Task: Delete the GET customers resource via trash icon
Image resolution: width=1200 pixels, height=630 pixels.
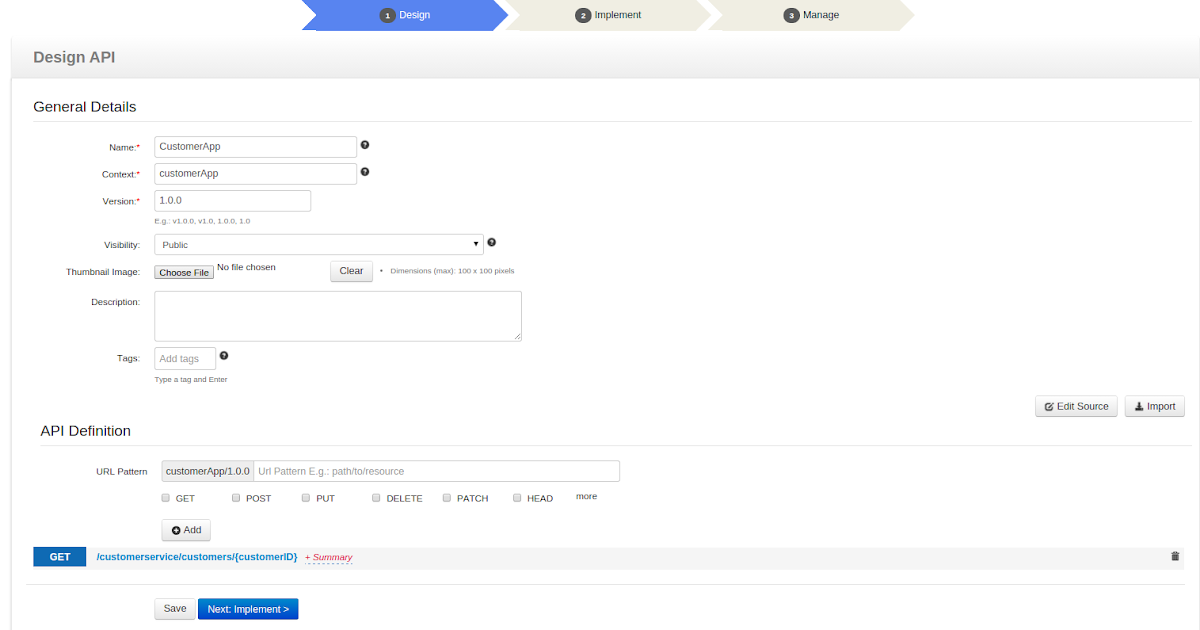Action: 1175,555
